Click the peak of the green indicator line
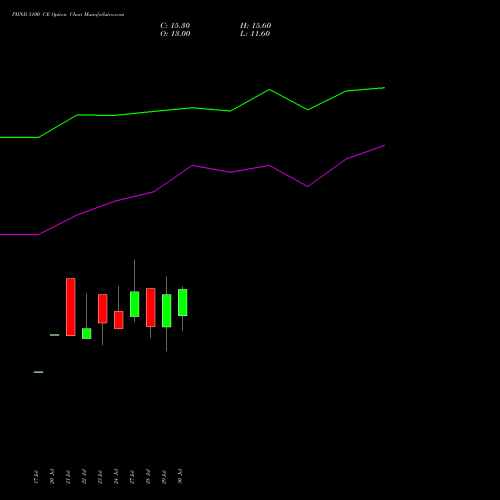This screenshot has width=500, height=500. 384,88
